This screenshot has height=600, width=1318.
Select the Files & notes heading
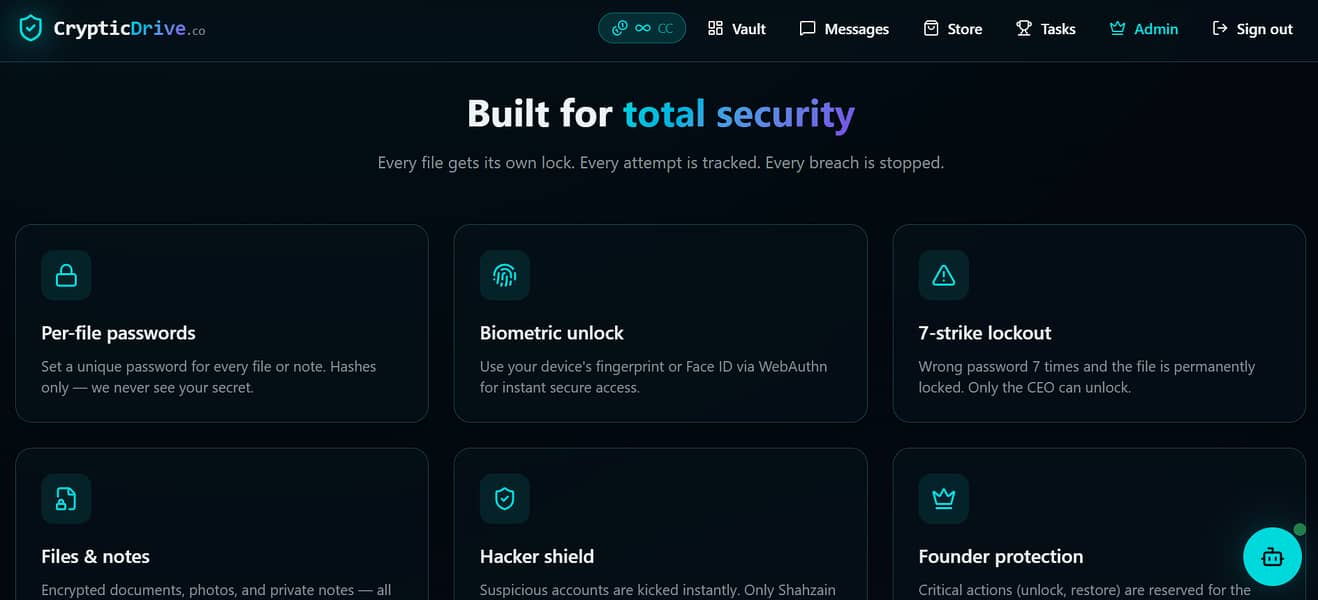pos(95,557)
